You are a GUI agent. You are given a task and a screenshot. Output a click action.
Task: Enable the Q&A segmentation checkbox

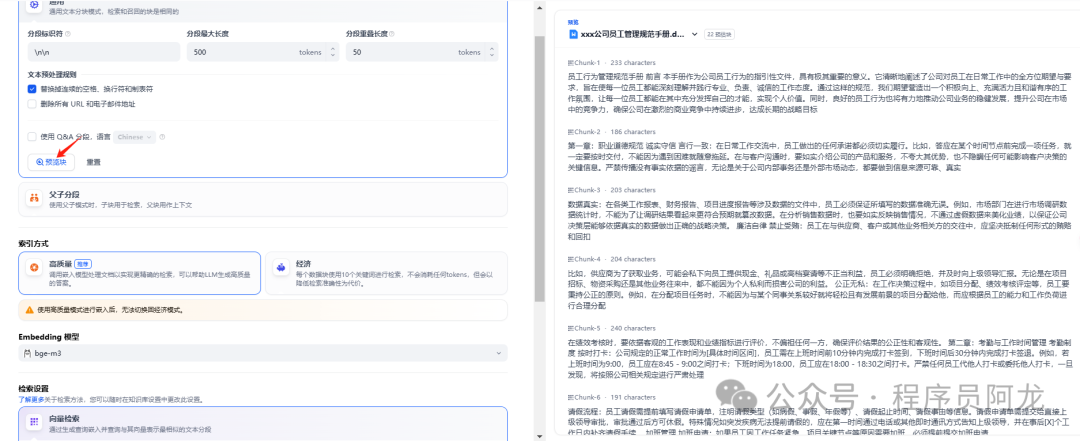[x=33, y=135]
